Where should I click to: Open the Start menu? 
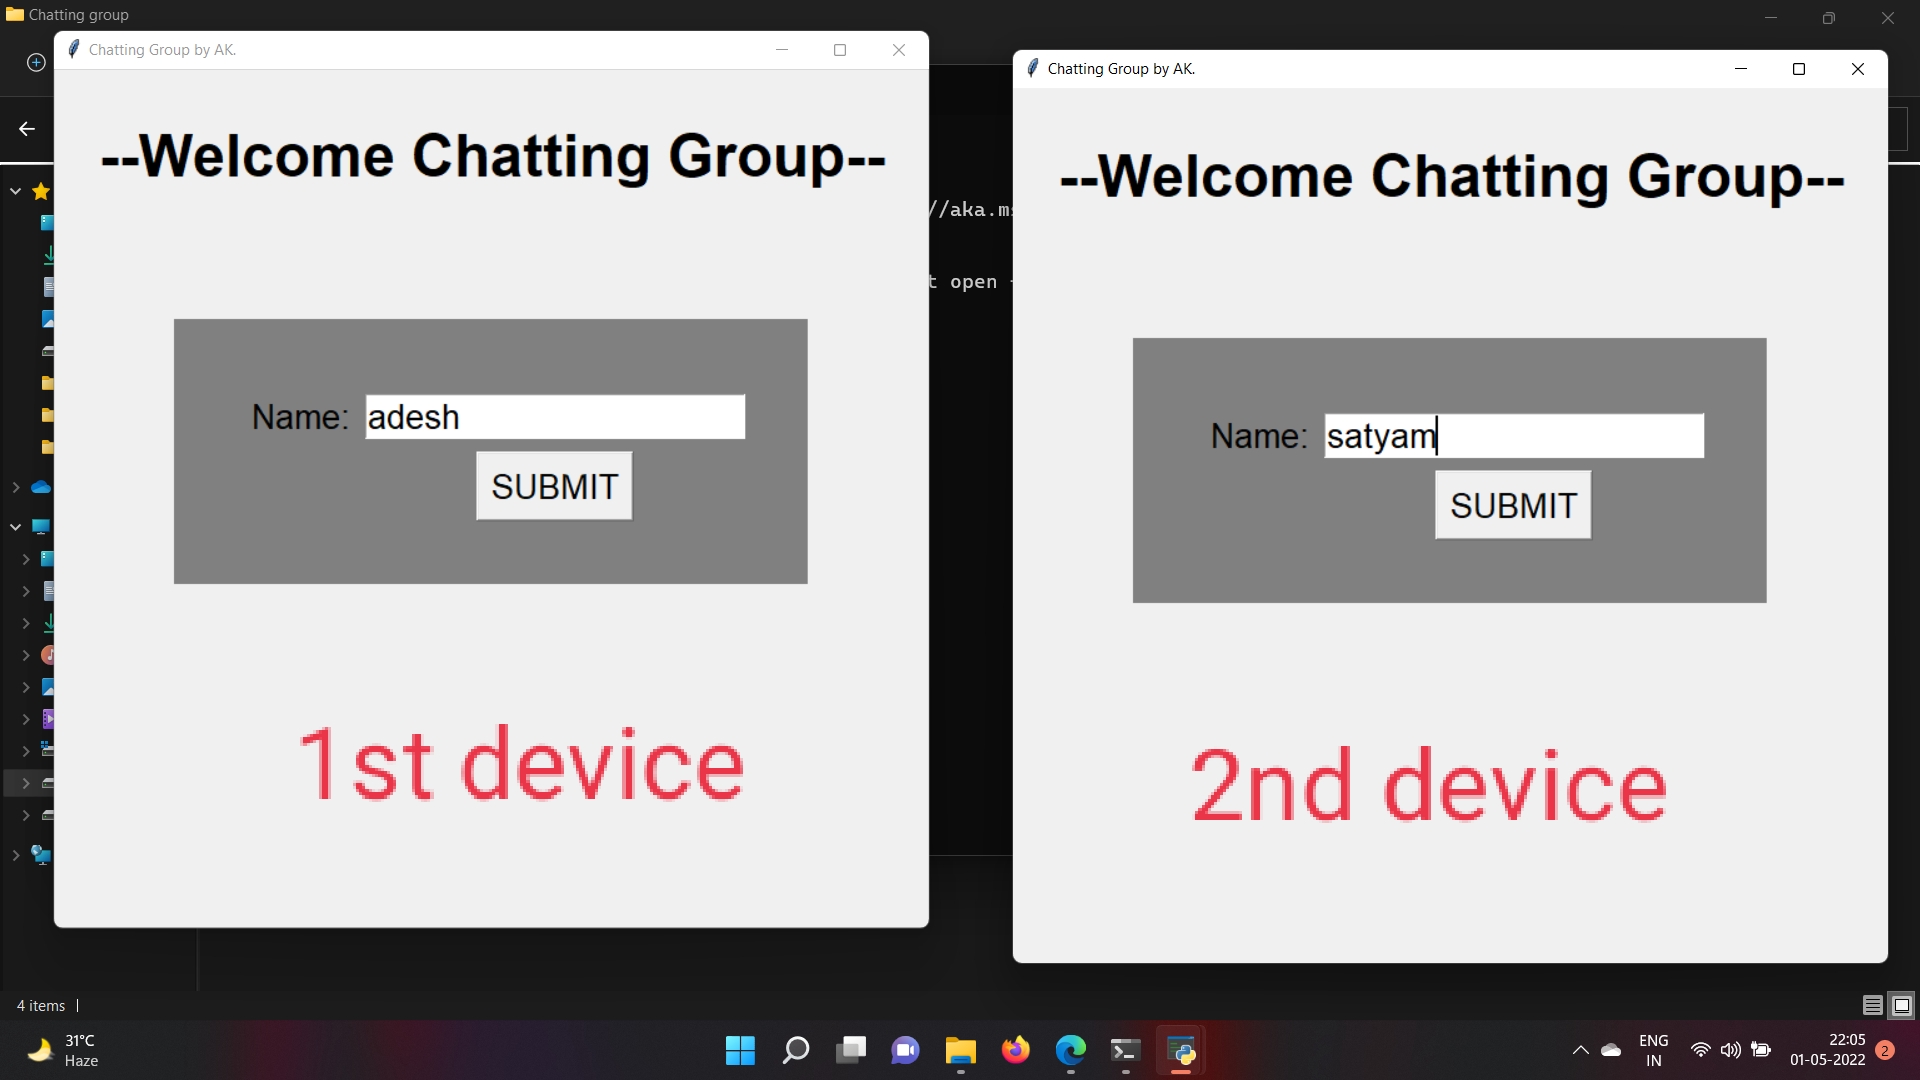click(x=739, y=1050)
